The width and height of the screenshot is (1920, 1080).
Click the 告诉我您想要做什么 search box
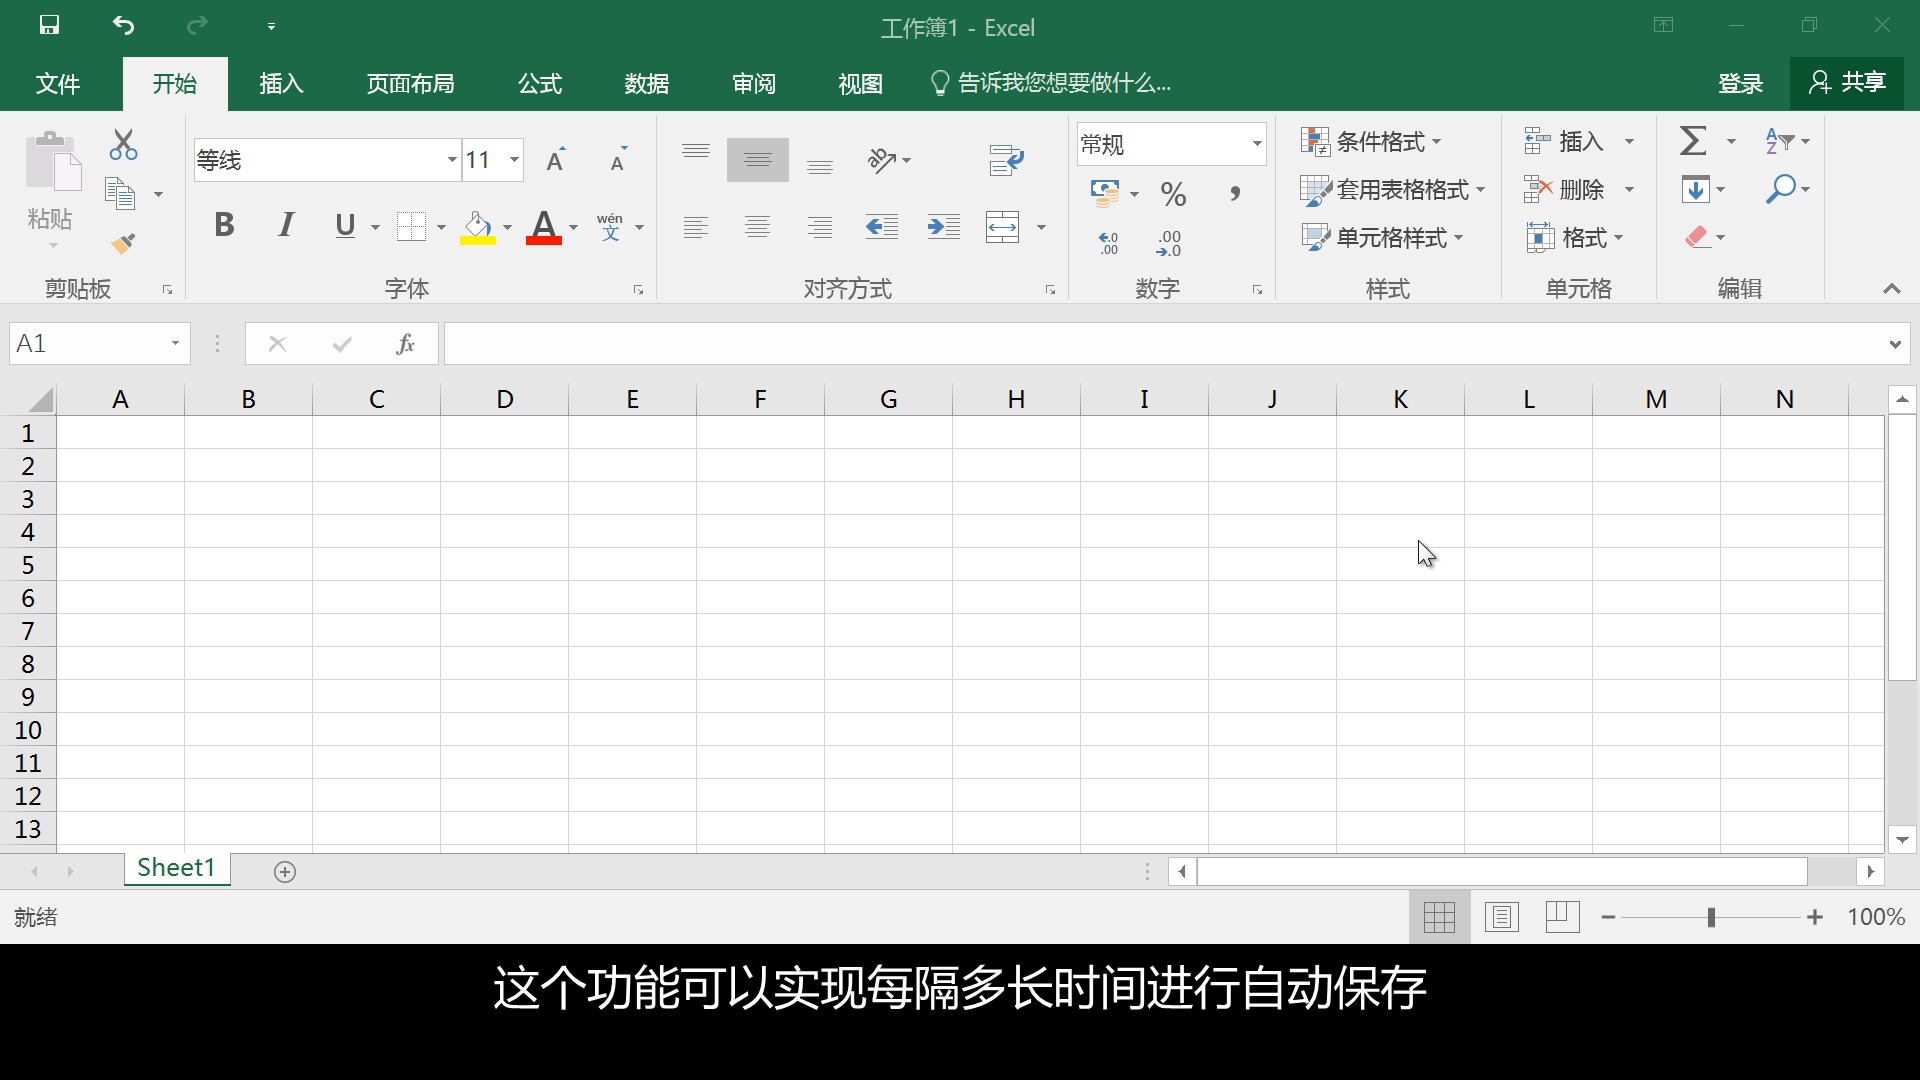pyautogui.click(x=1050, y=83)
